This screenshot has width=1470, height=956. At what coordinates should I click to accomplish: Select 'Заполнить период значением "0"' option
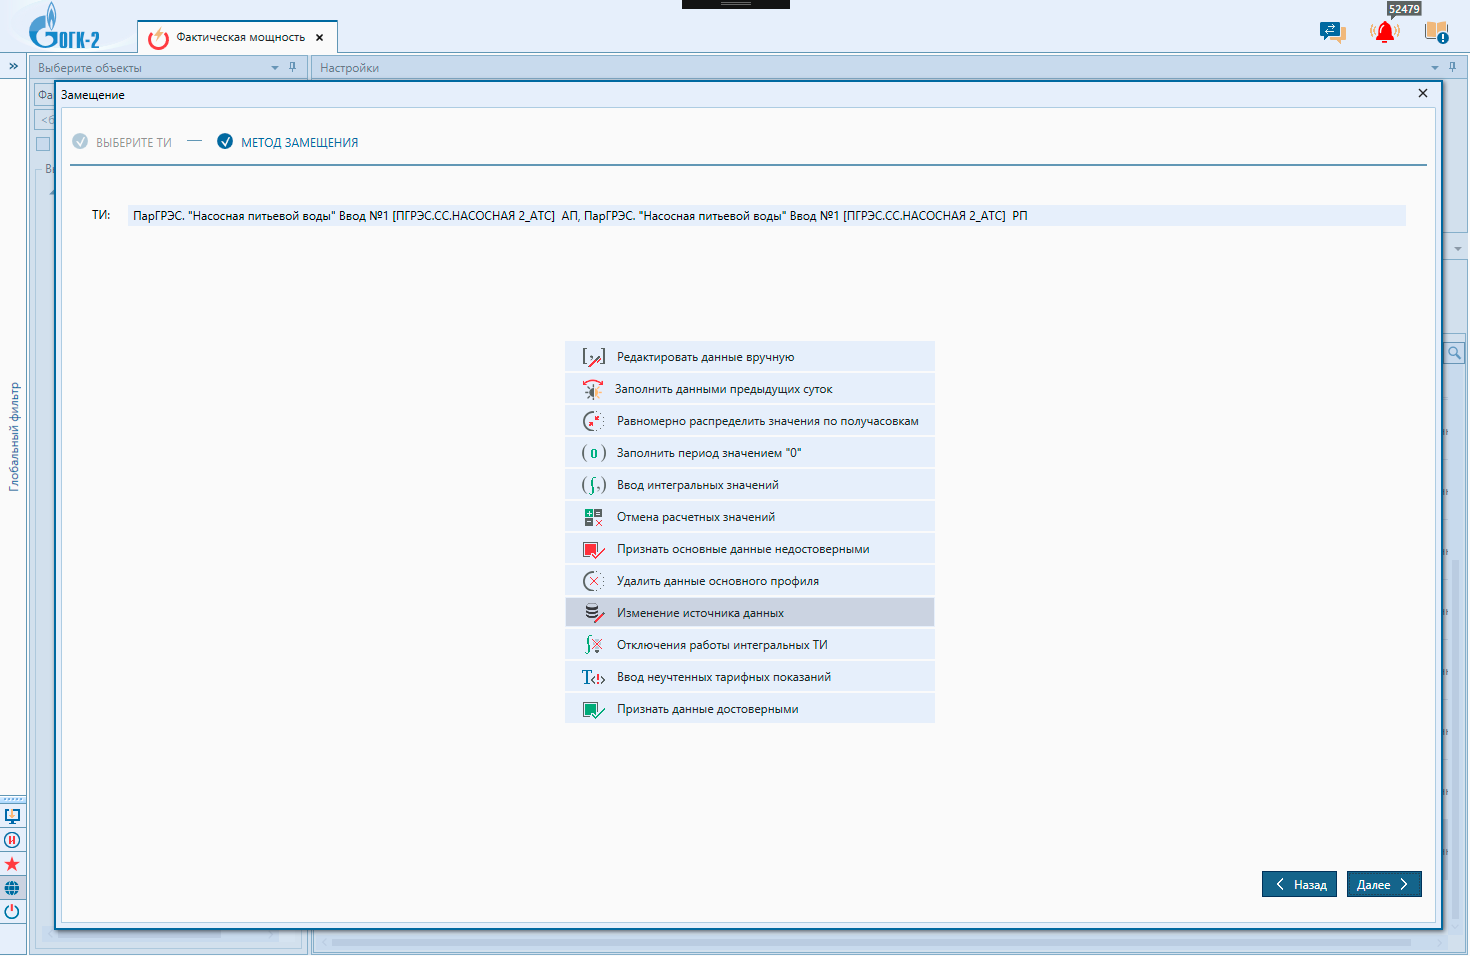tap(749, 453)
